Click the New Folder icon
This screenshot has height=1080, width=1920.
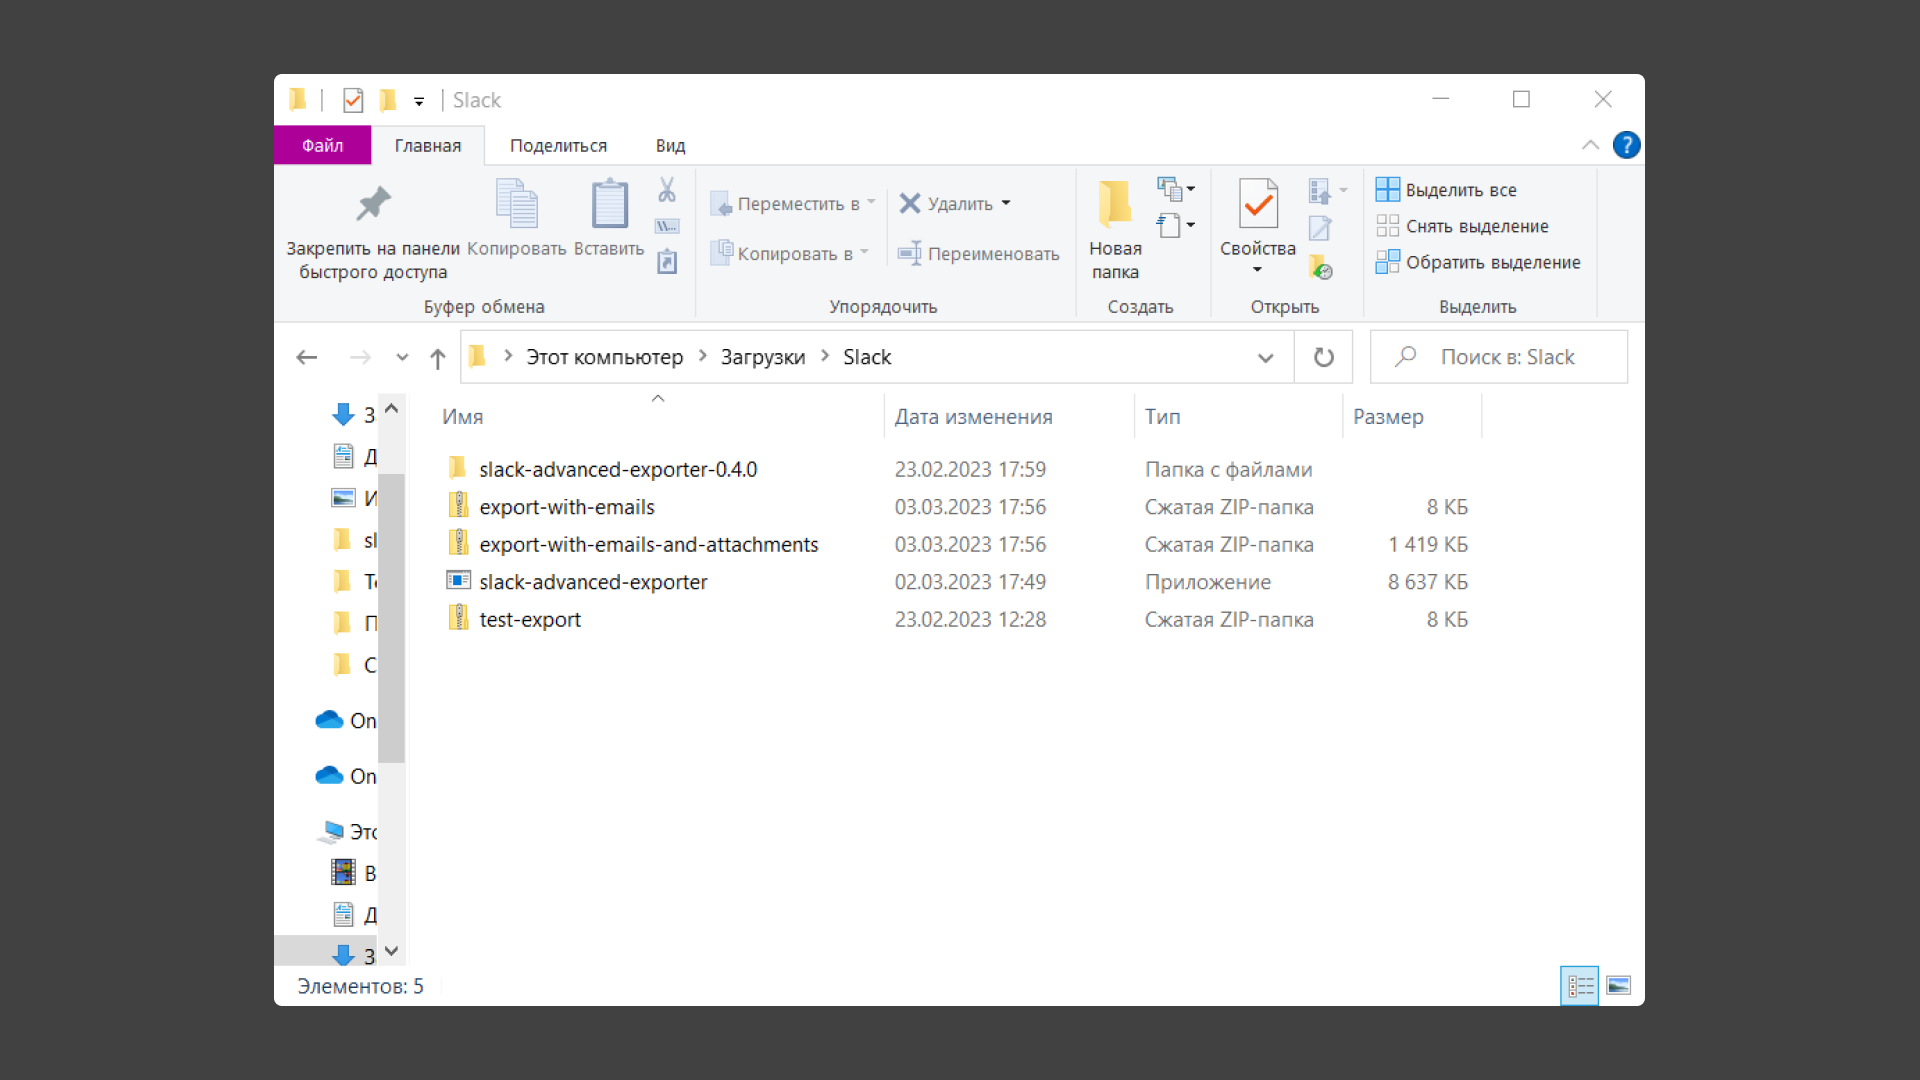tap(1115, 205)
